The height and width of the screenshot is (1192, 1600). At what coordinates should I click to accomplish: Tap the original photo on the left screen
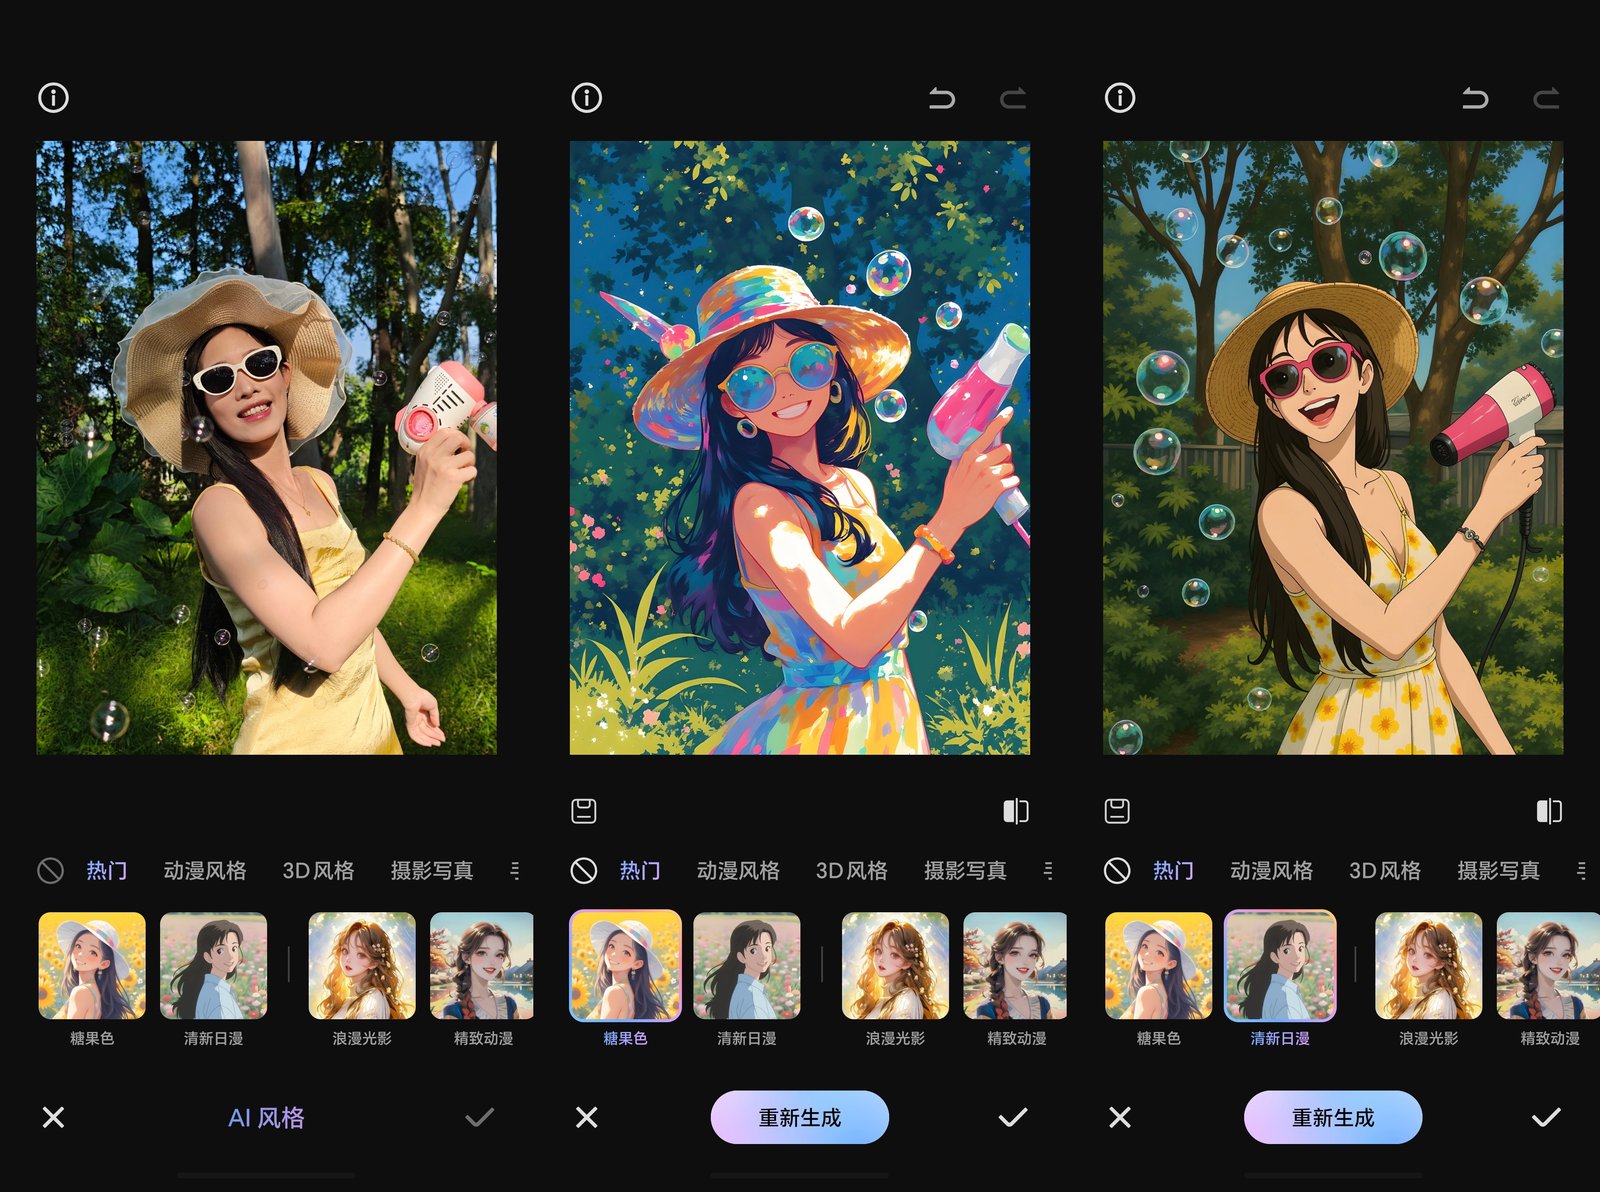267,448
